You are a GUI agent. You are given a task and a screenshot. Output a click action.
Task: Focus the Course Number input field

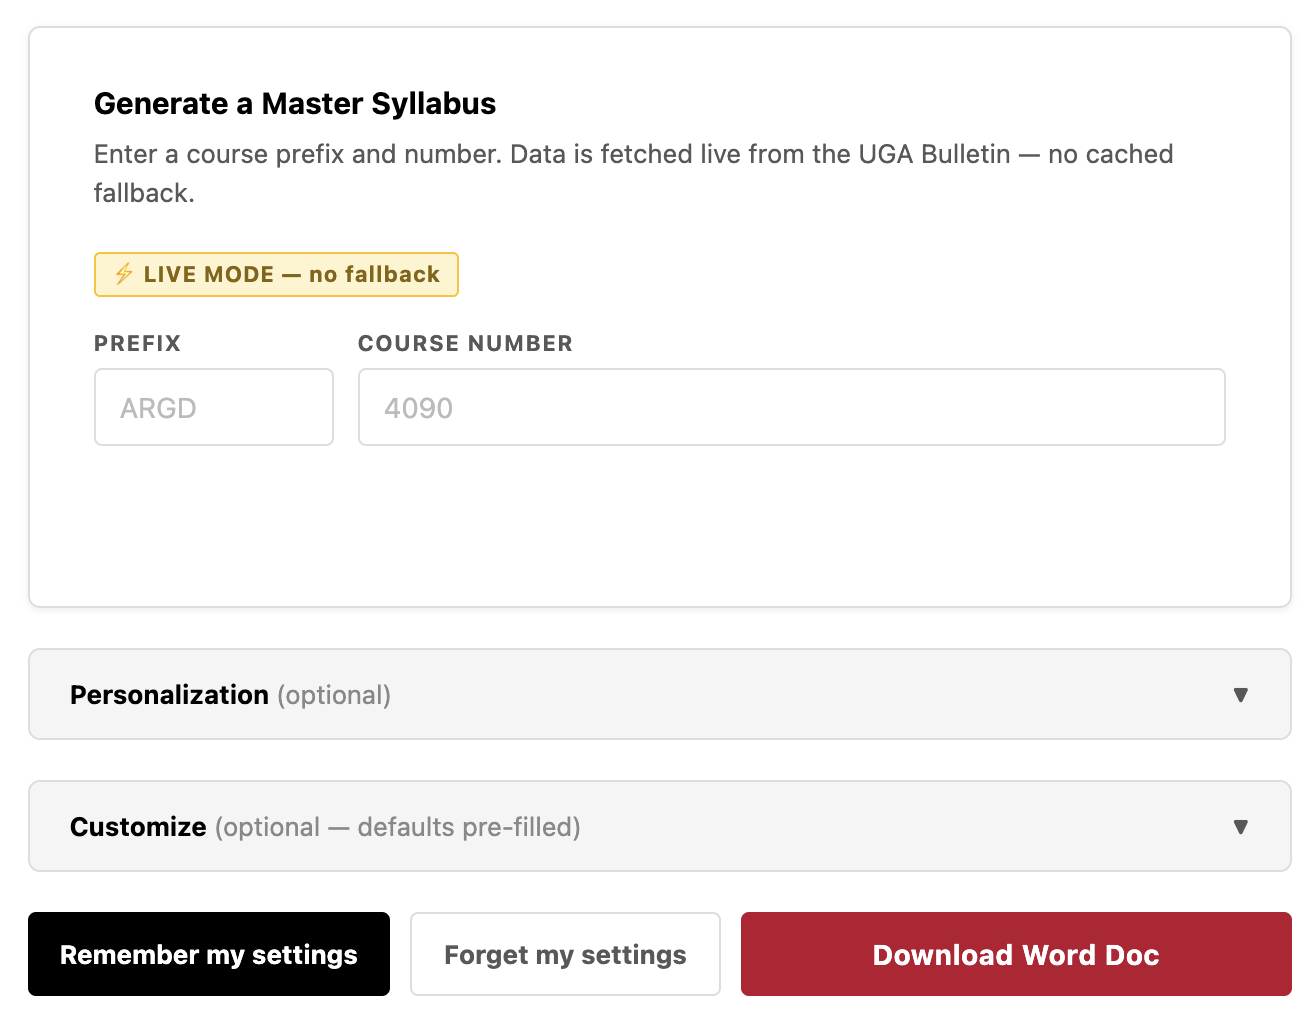792,407
